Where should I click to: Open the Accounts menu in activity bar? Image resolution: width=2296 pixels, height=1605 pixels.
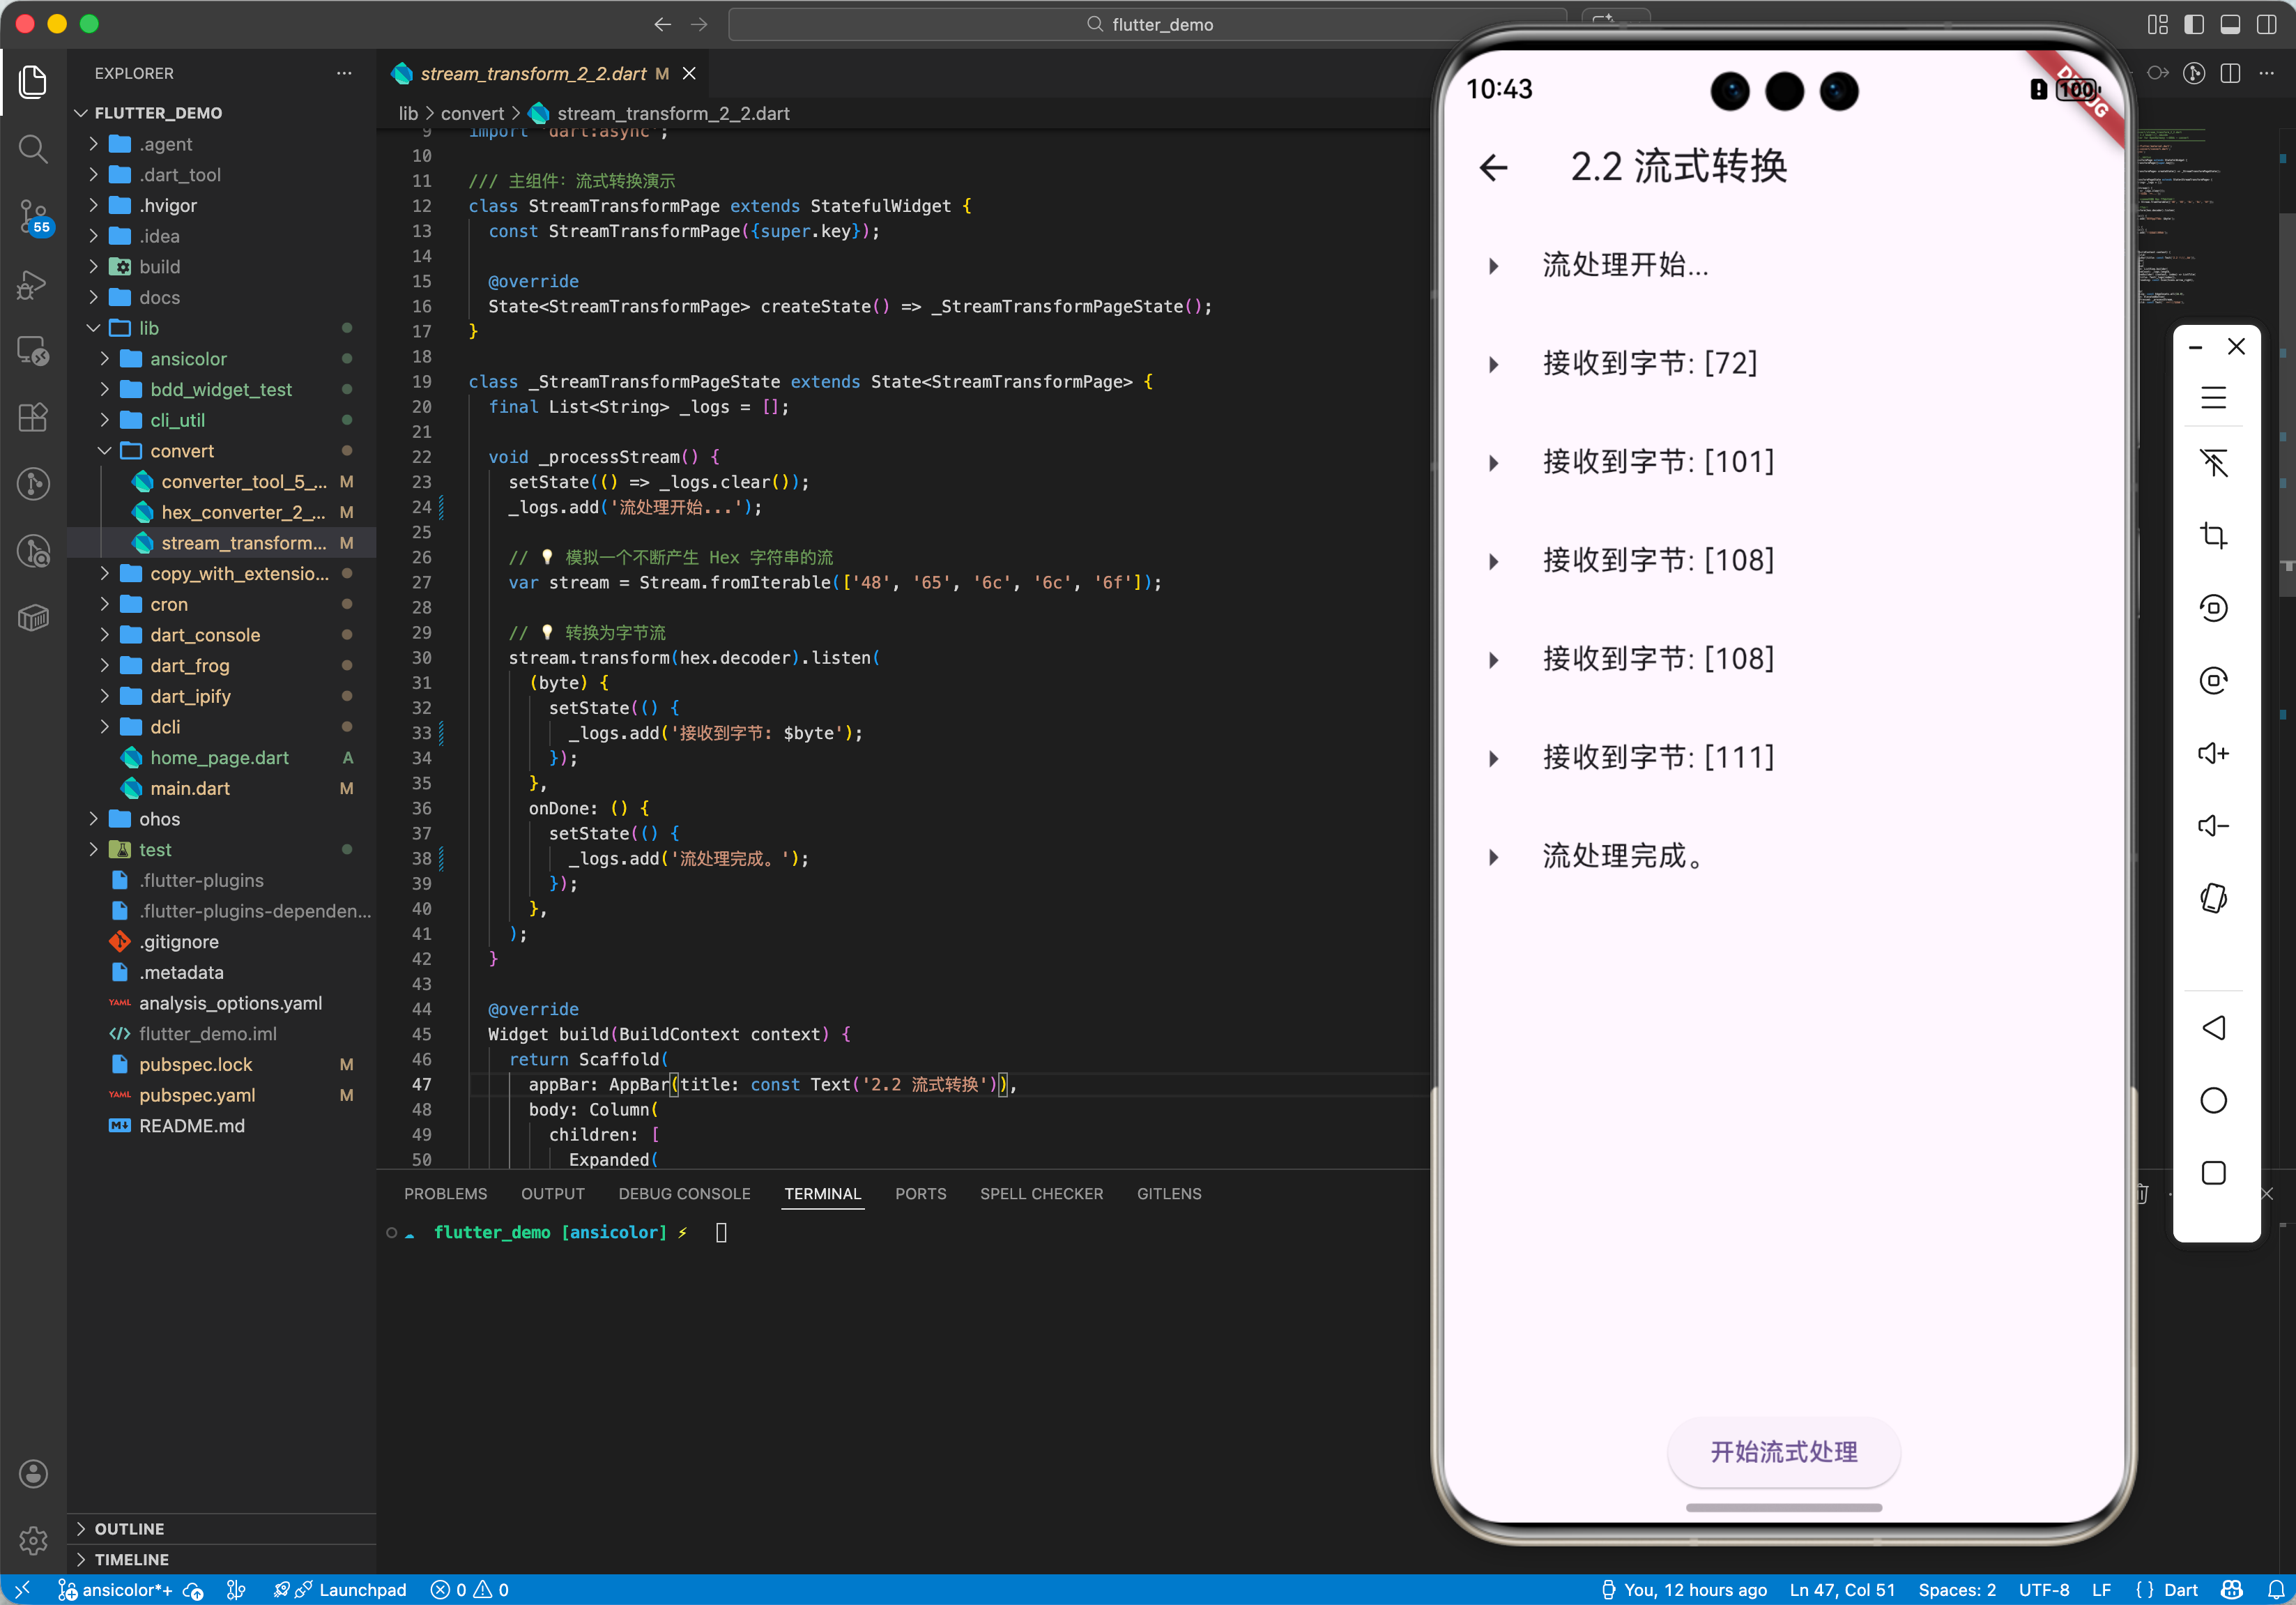(33, 1473)
